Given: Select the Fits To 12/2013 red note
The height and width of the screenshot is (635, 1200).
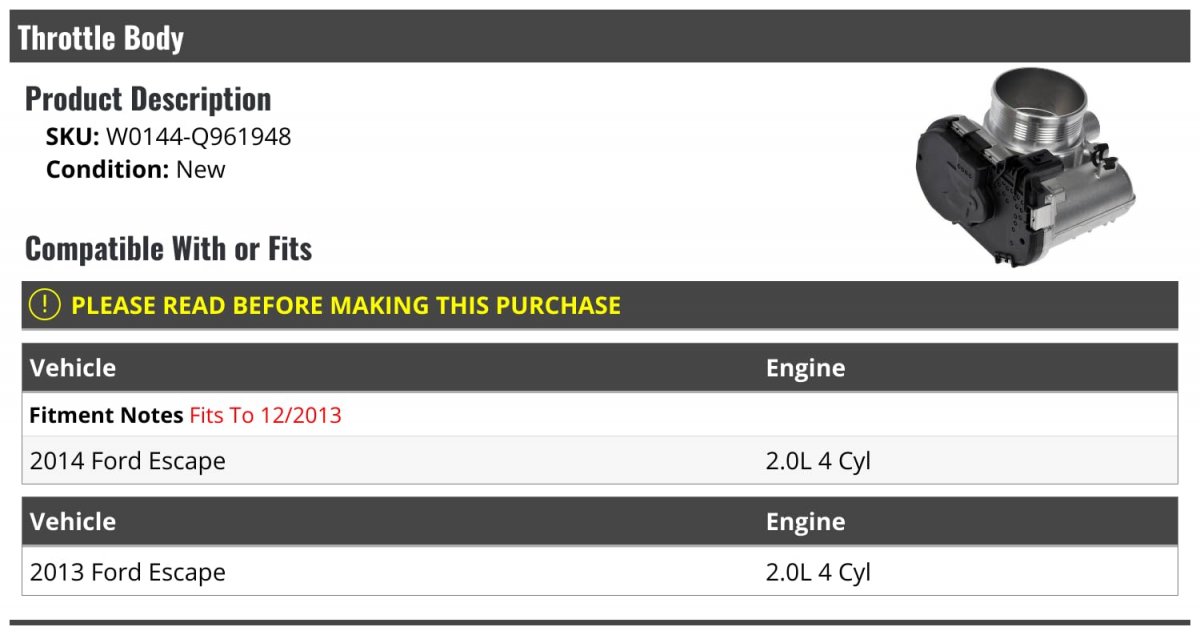Looking at the screenshot, I should [265, 415].
